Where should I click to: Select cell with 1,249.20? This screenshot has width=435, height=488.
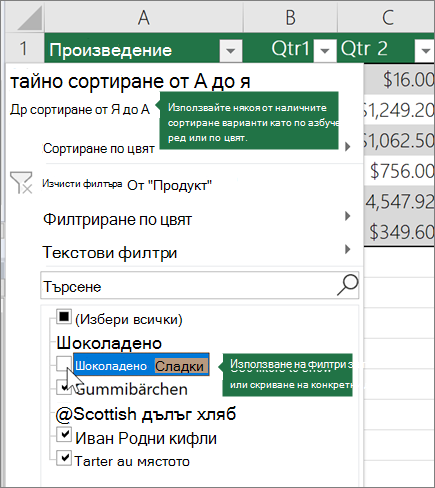(399, 110)
